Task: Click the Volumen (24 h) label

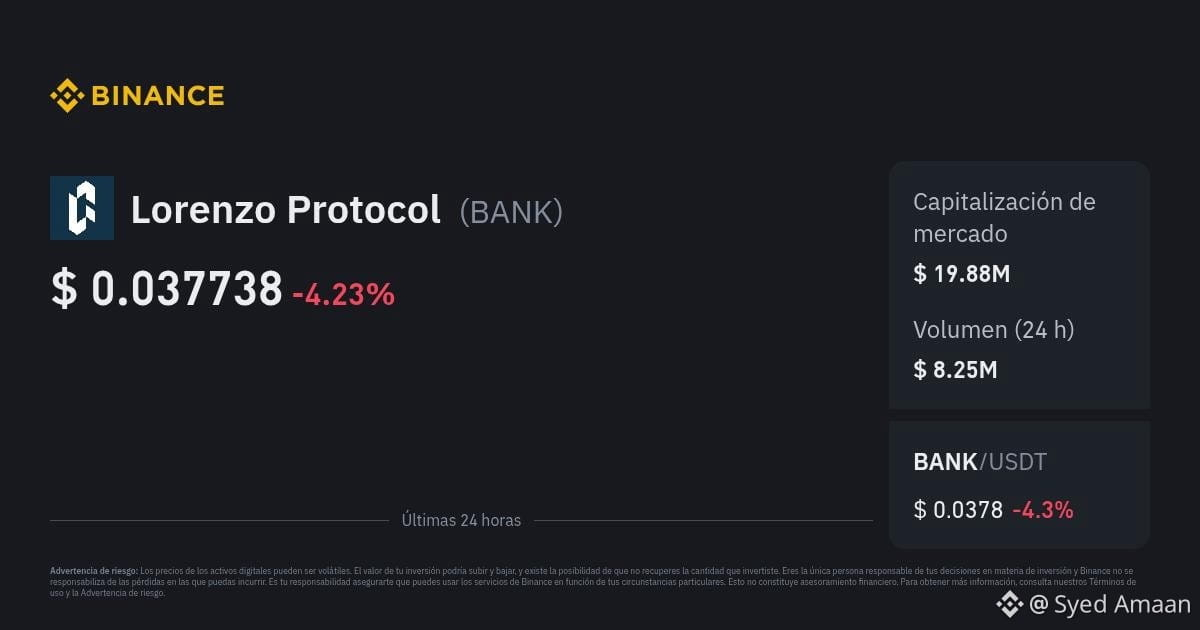Action: coord(994,330)
